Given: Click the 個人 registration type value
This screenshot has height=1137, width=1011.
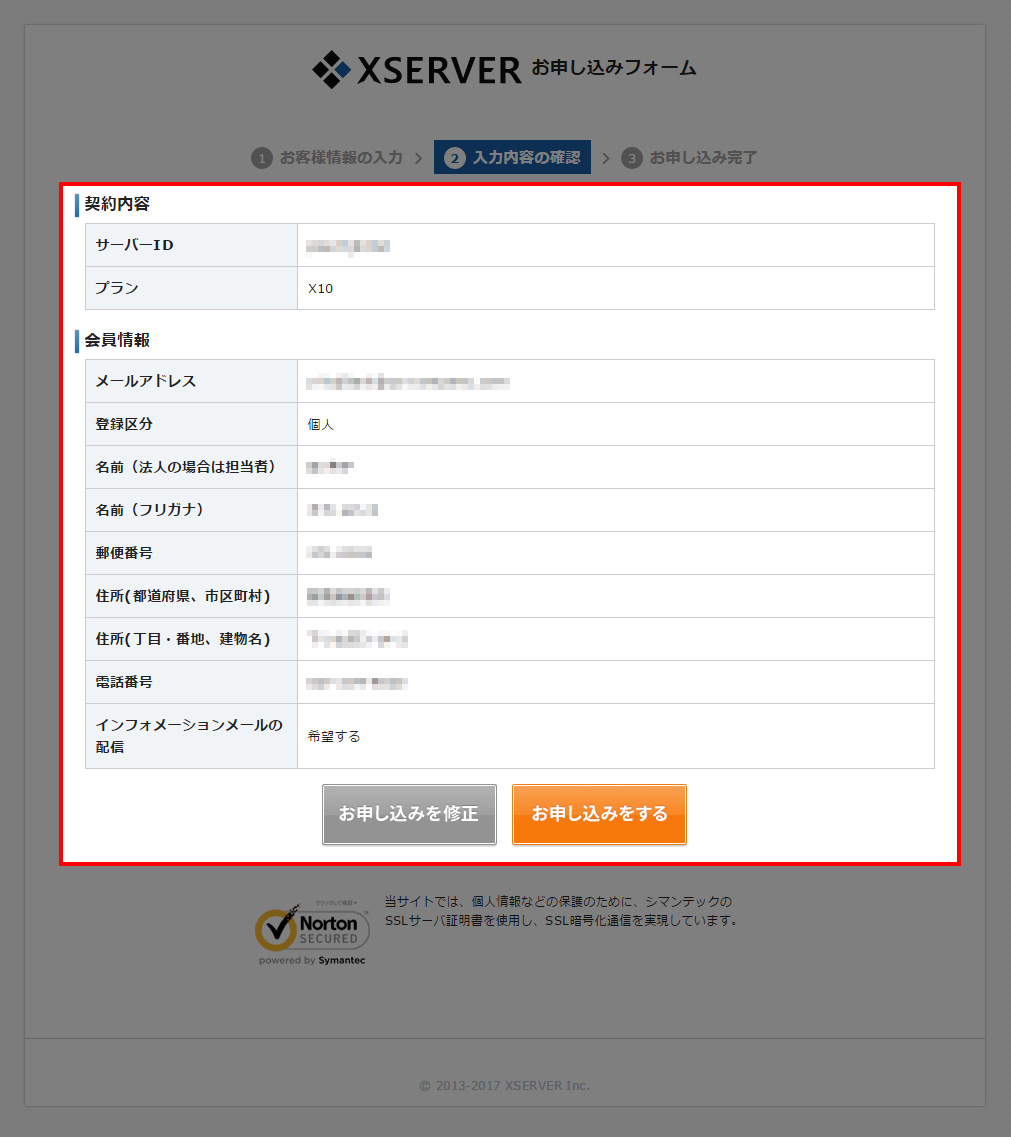Looking at the screenshot, I should pos(320,424).
